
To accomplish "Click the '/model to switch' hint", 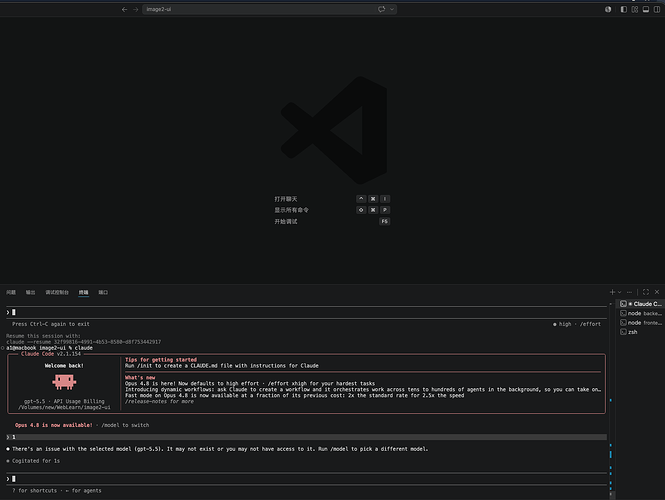I will point(125,425).
